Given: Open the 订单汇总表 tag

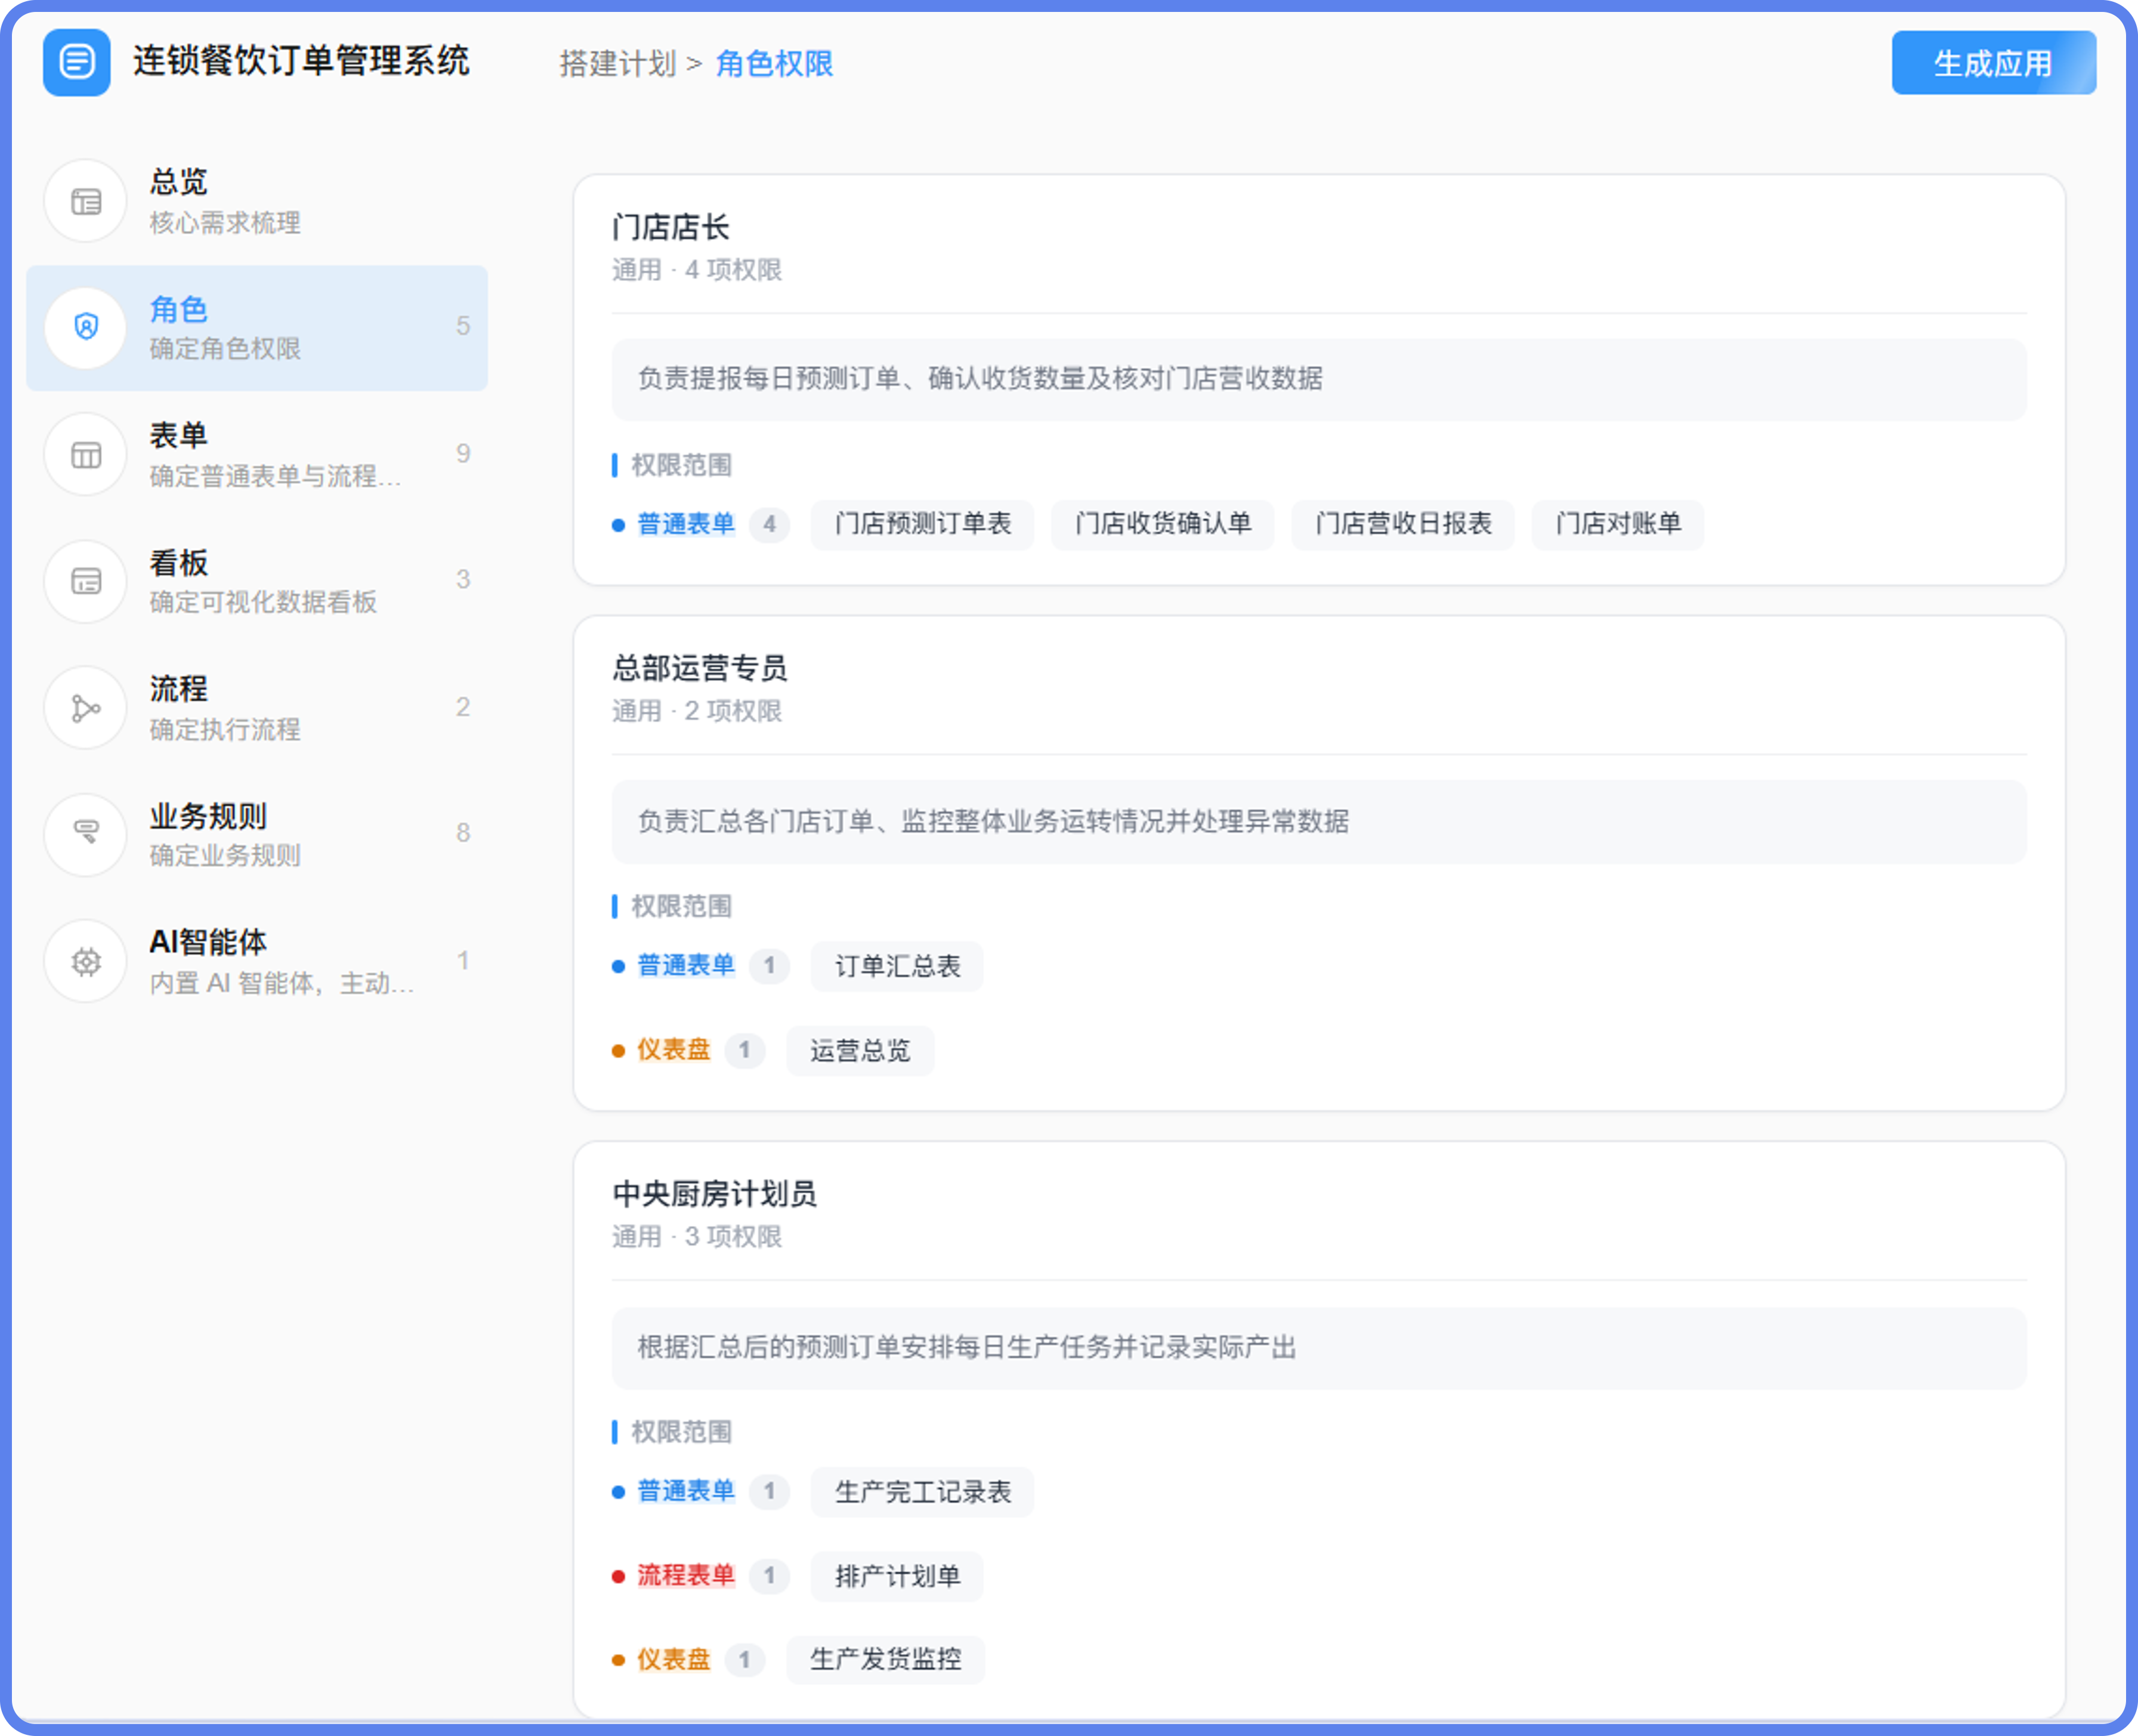Looking at the screenshot, I should pyautogui.click(x=897, y=966).
